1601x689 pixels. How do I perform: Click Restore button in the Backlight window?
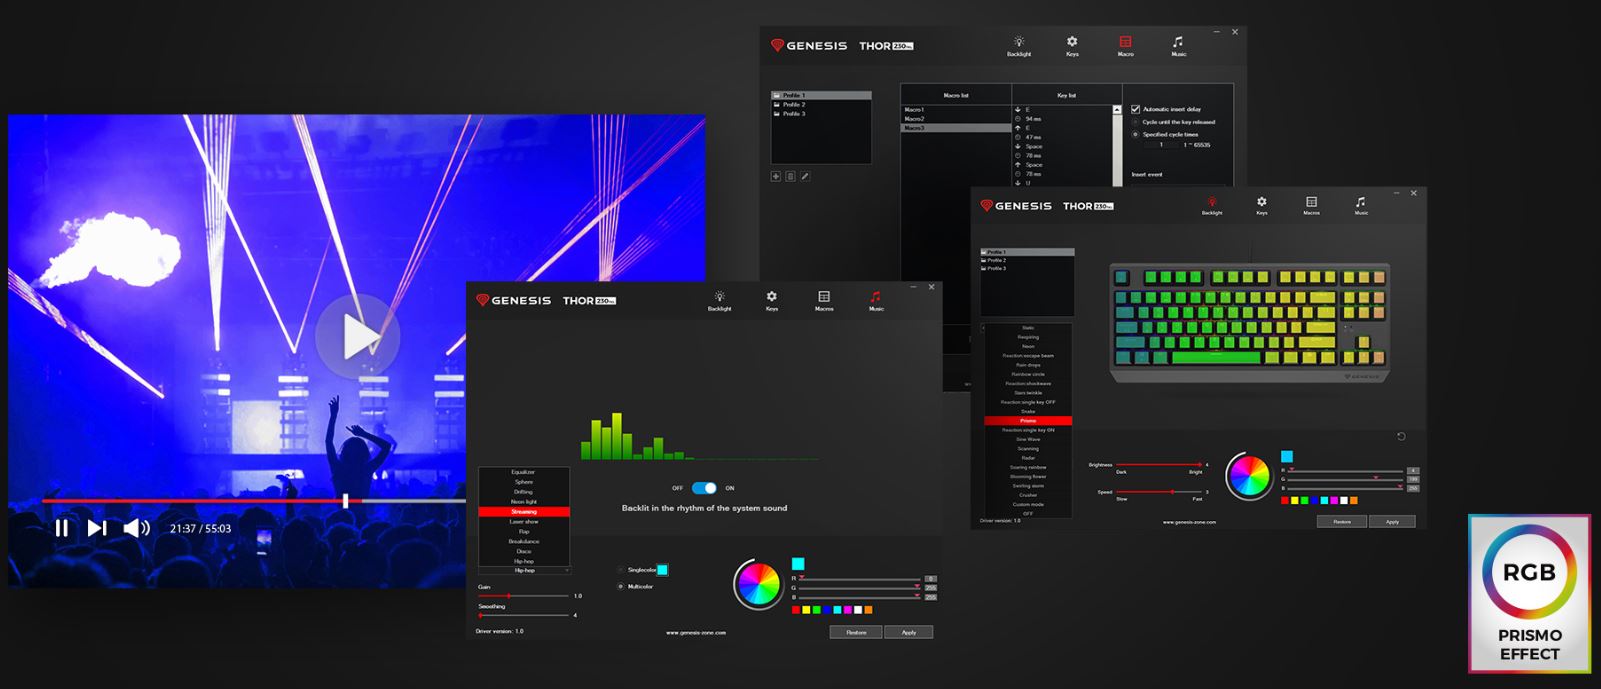[1342, 521]
